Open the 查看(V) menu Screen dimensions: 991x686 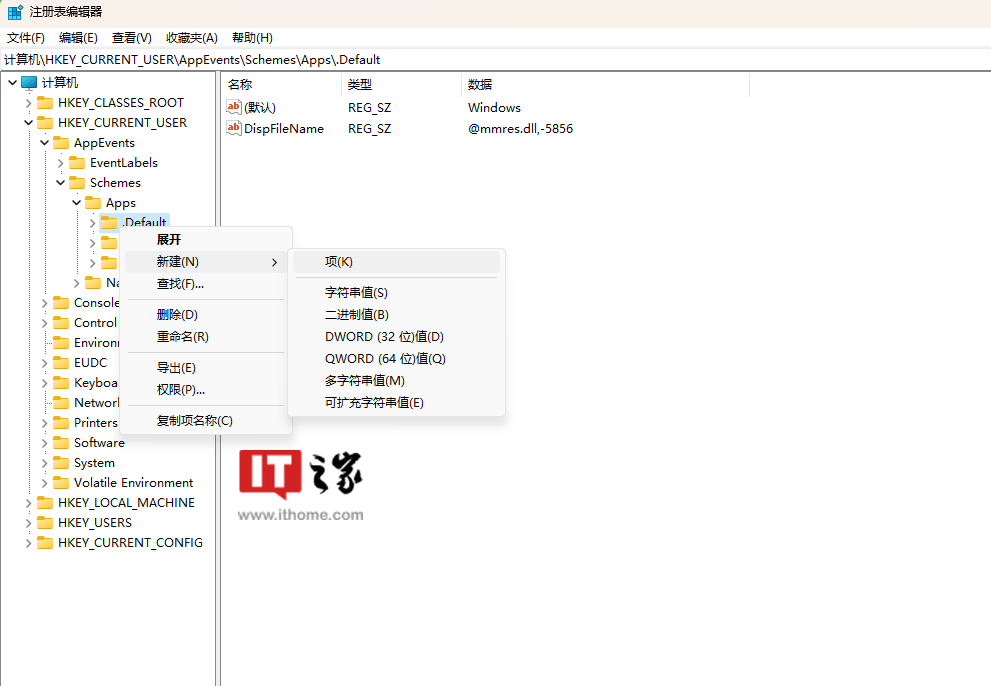tap(131, 38)
